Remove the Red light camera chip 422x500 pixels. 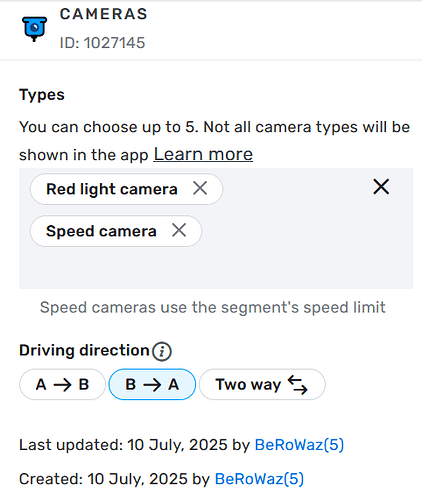pyautogui.click(x=200, y=188)
